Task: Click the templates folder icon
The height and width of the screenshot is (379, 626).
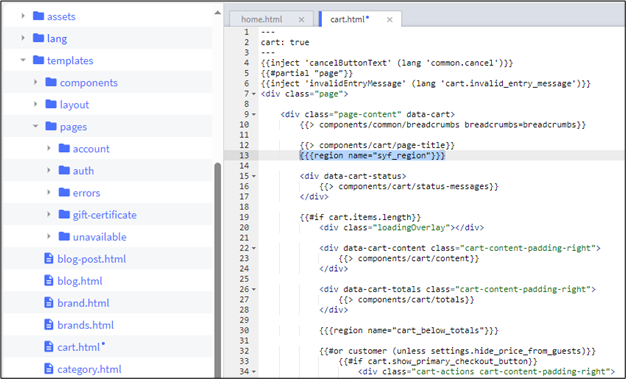Action: tap(38, 60)
